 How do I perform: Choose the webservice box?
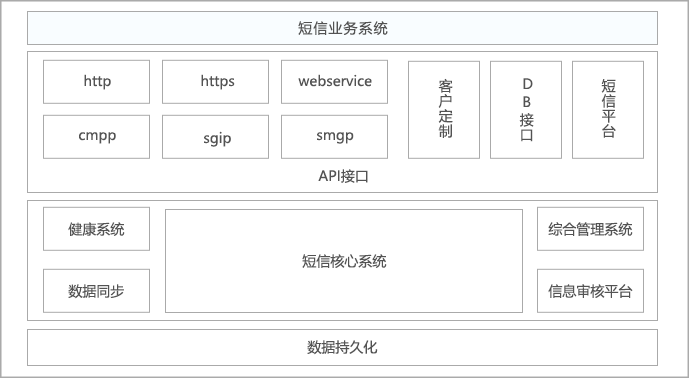[x=334, y=82]
